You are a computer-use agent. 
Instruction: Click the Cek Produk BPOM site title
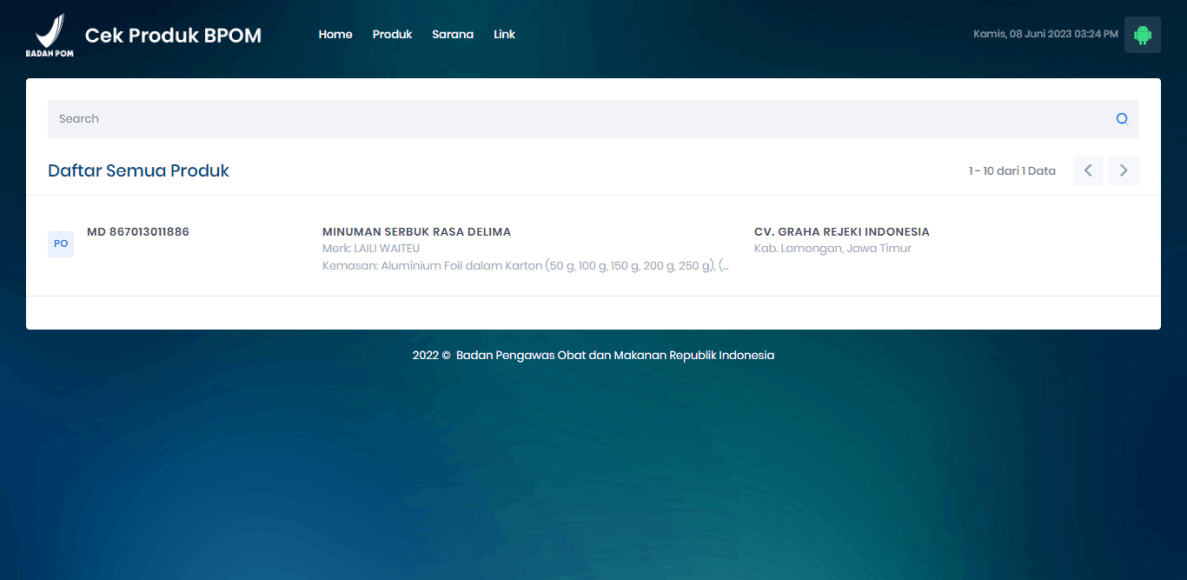(173, 36)
